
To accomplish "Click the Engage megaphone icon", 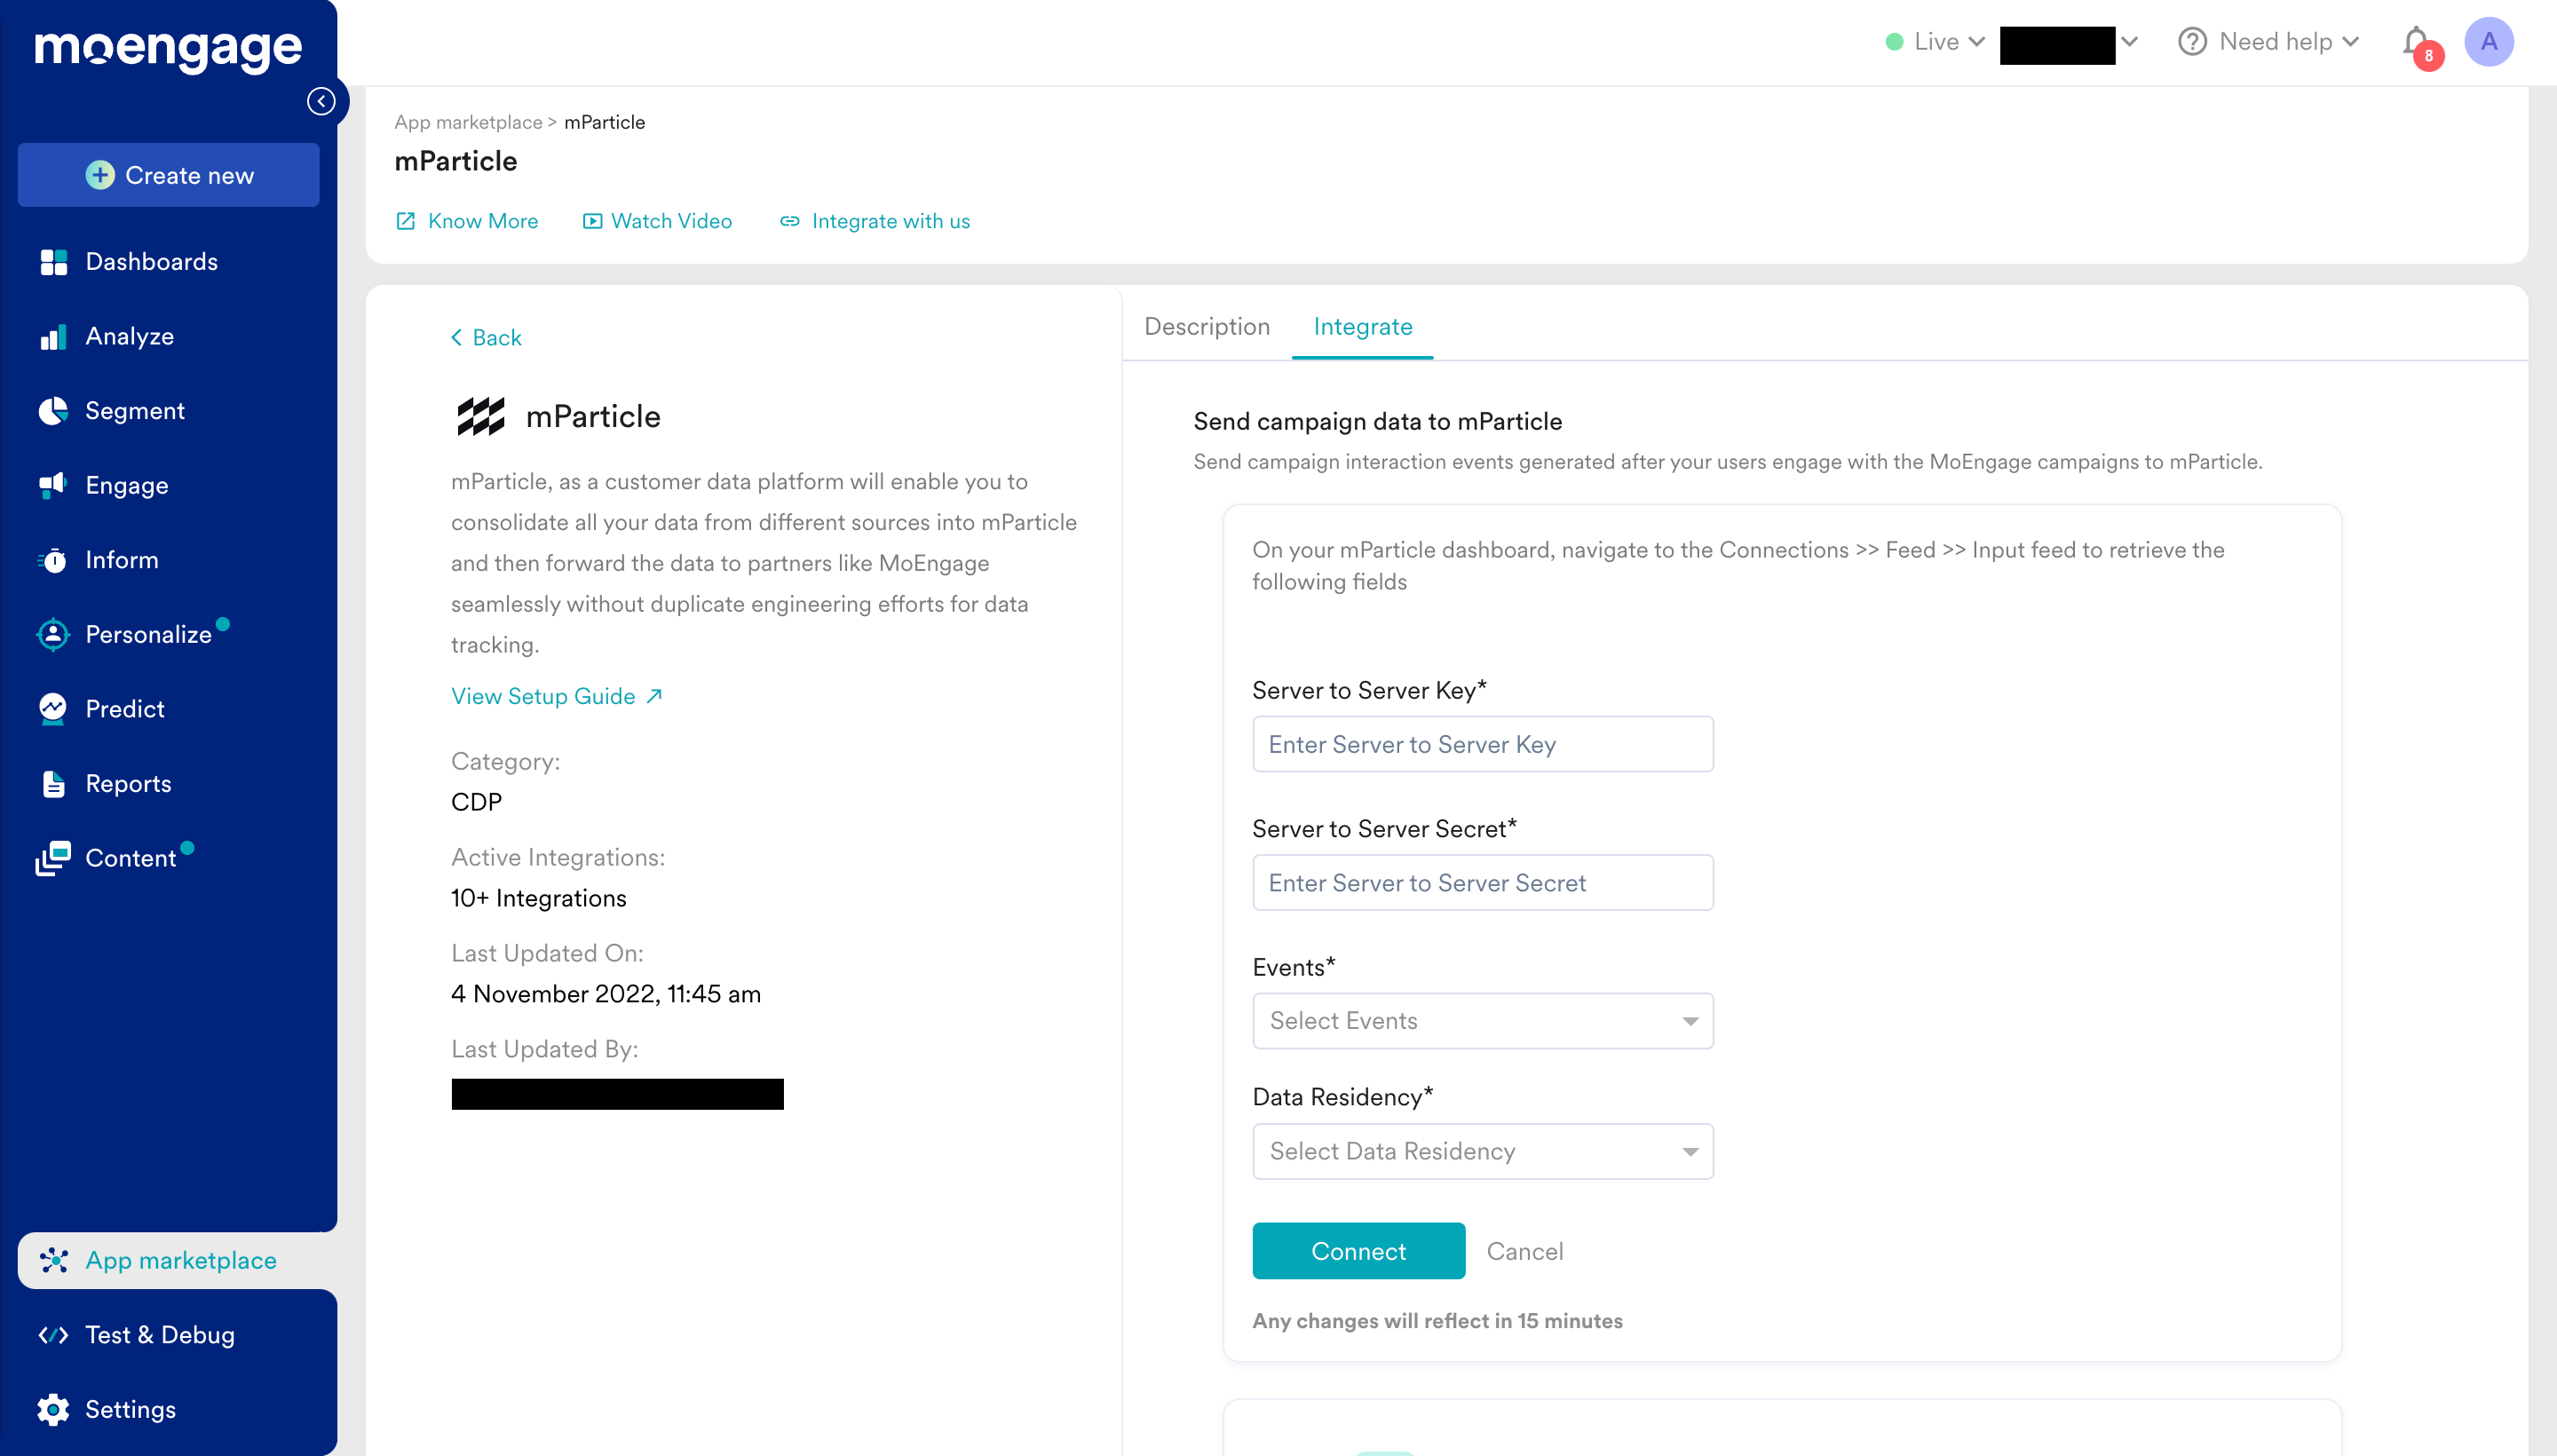I will tap(53, 485).
